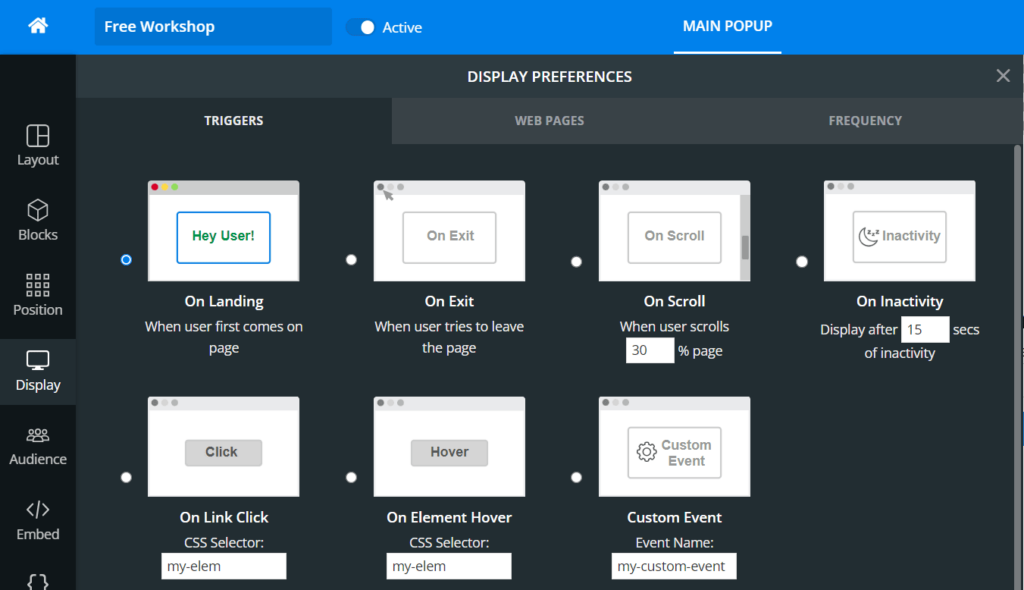Open the Frequency tab

864,120
